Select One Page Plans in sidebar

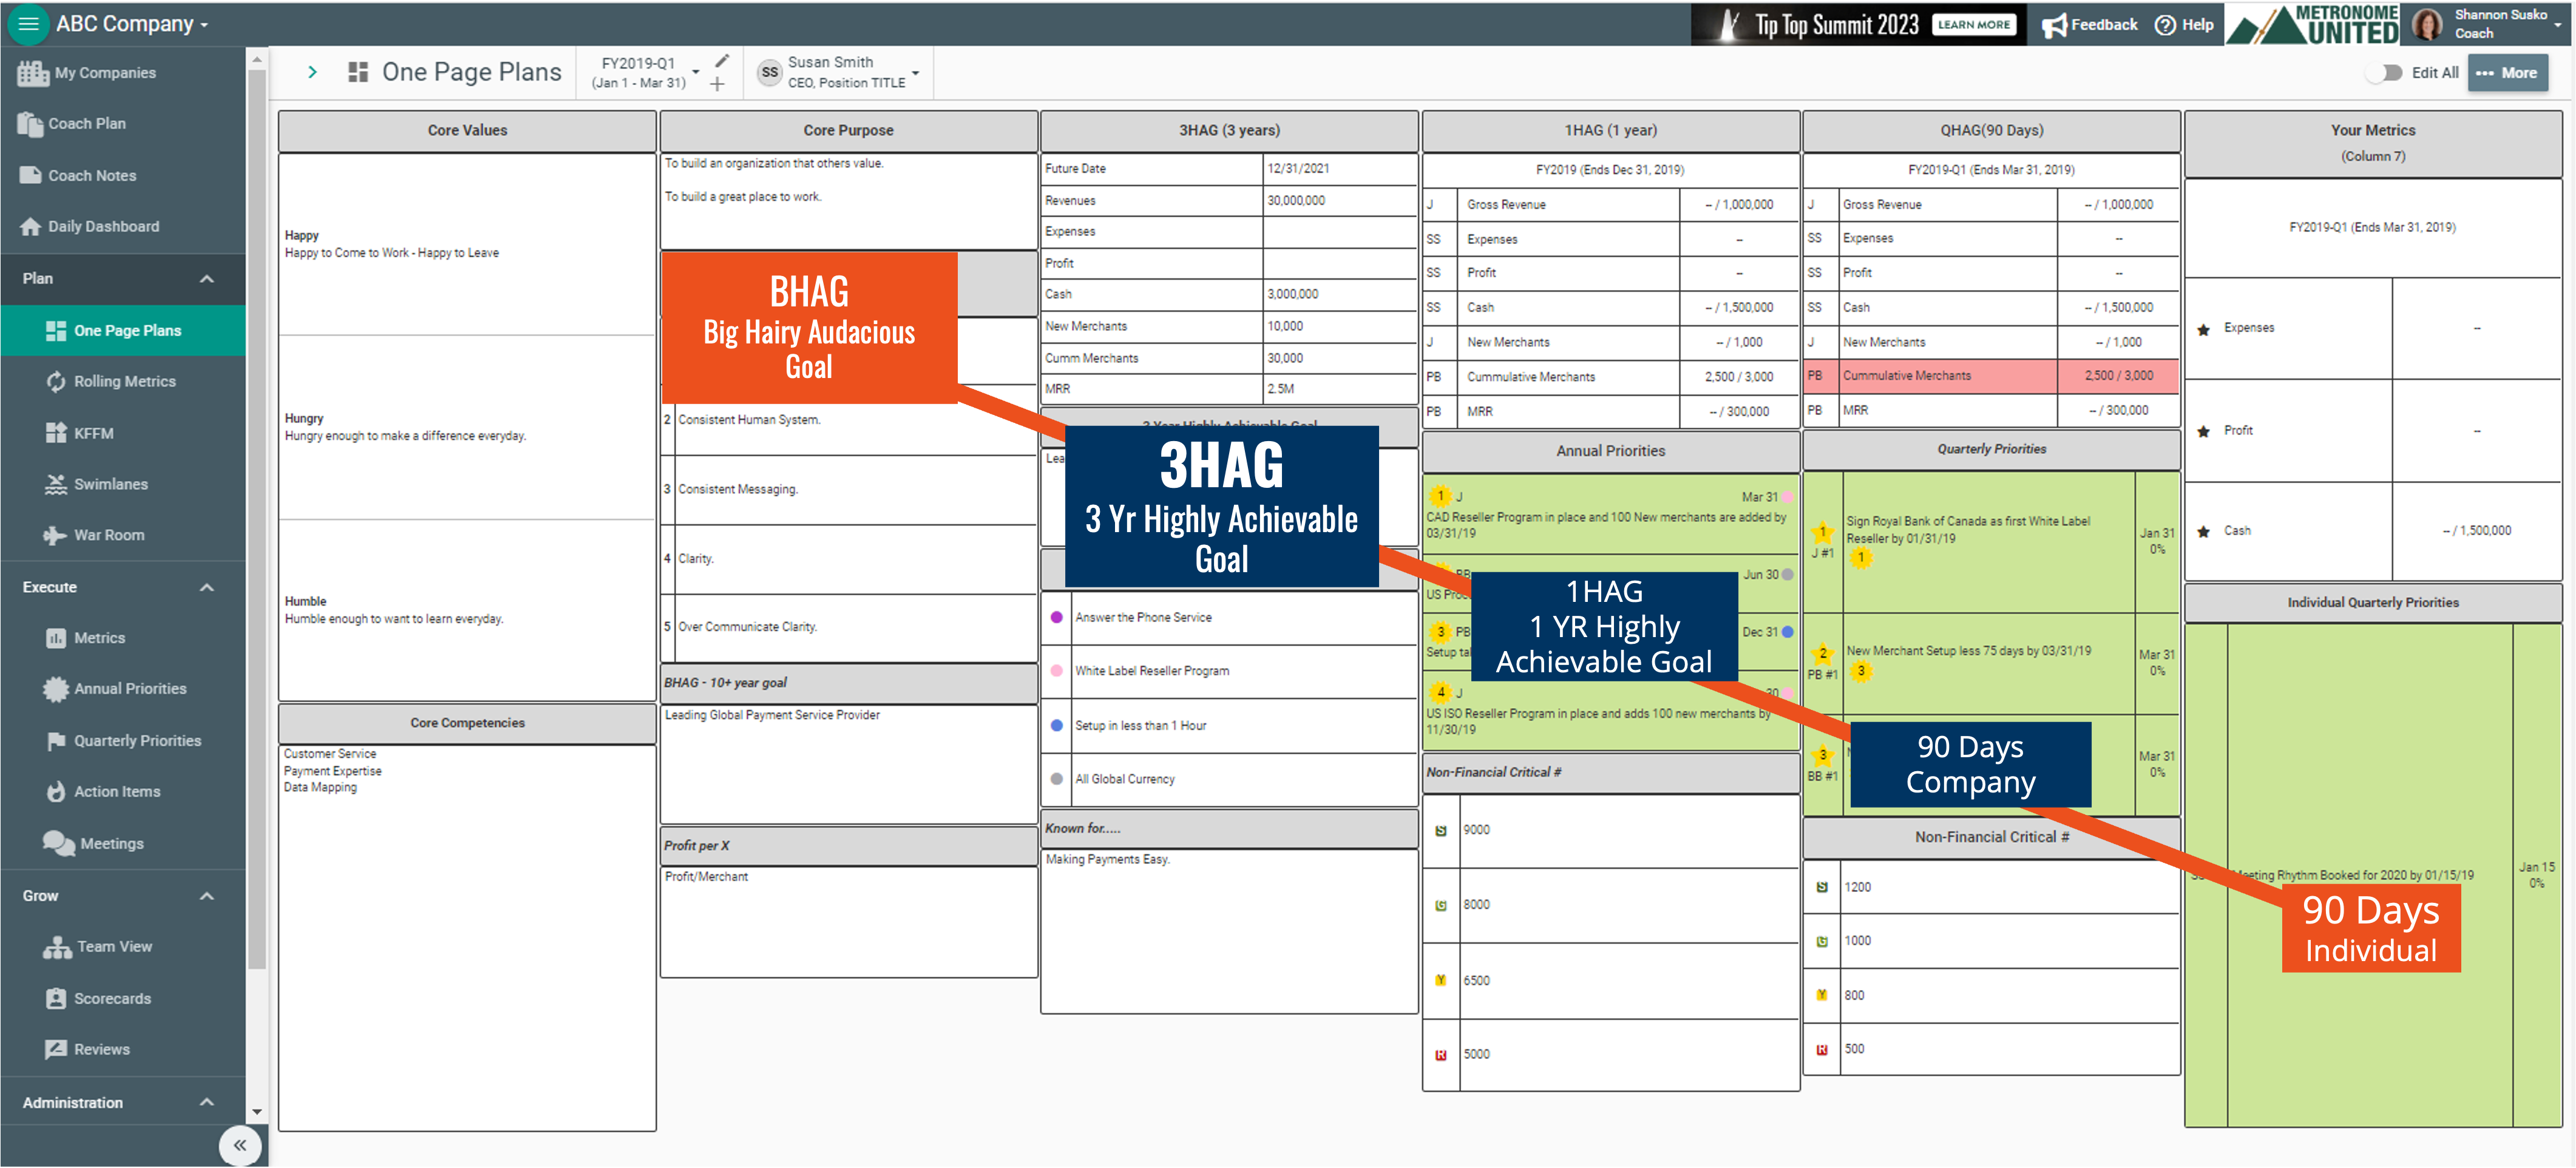point(123,330)
